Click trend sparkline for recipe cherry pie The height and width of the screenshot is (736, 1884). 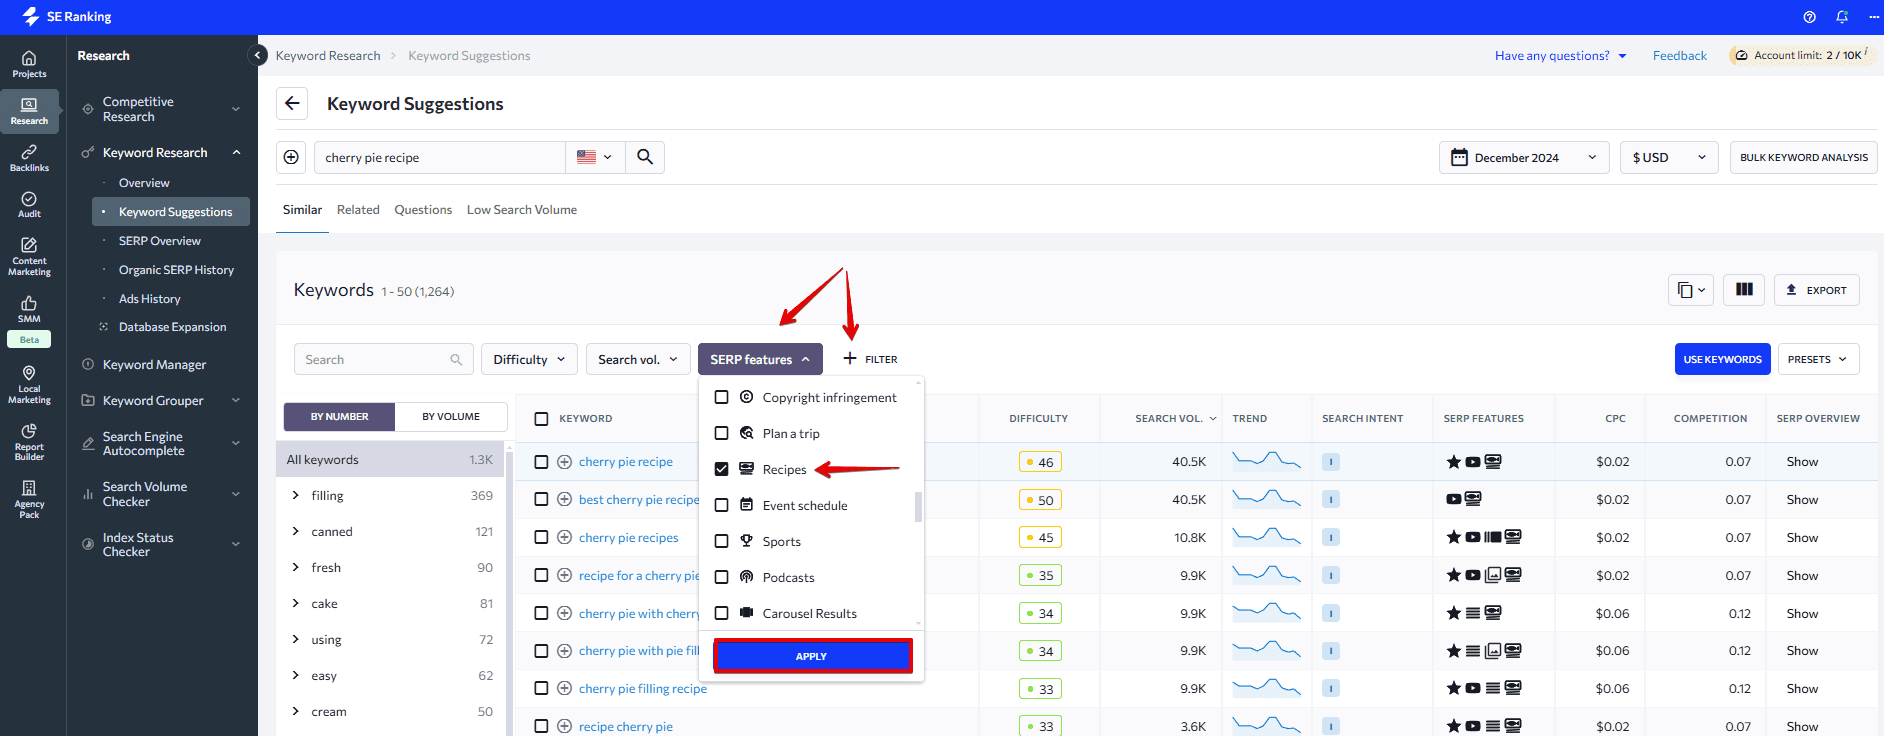point(1266,725)
